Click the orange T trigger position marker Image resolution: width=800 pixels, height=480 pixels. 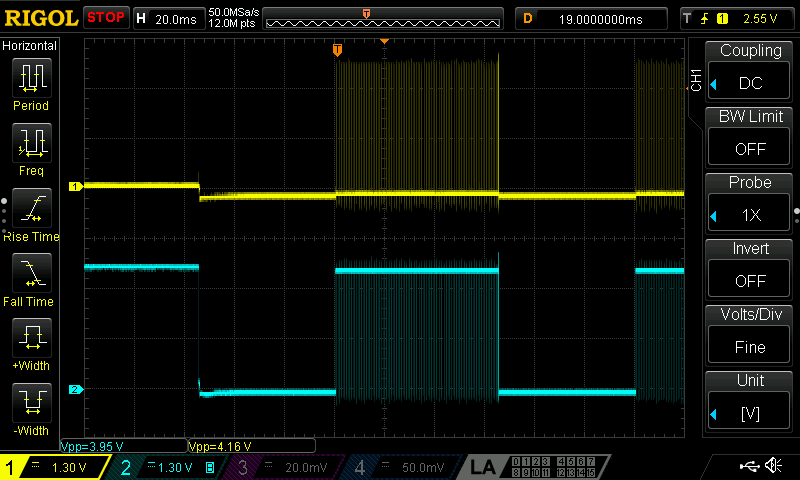tap(337, 49)
